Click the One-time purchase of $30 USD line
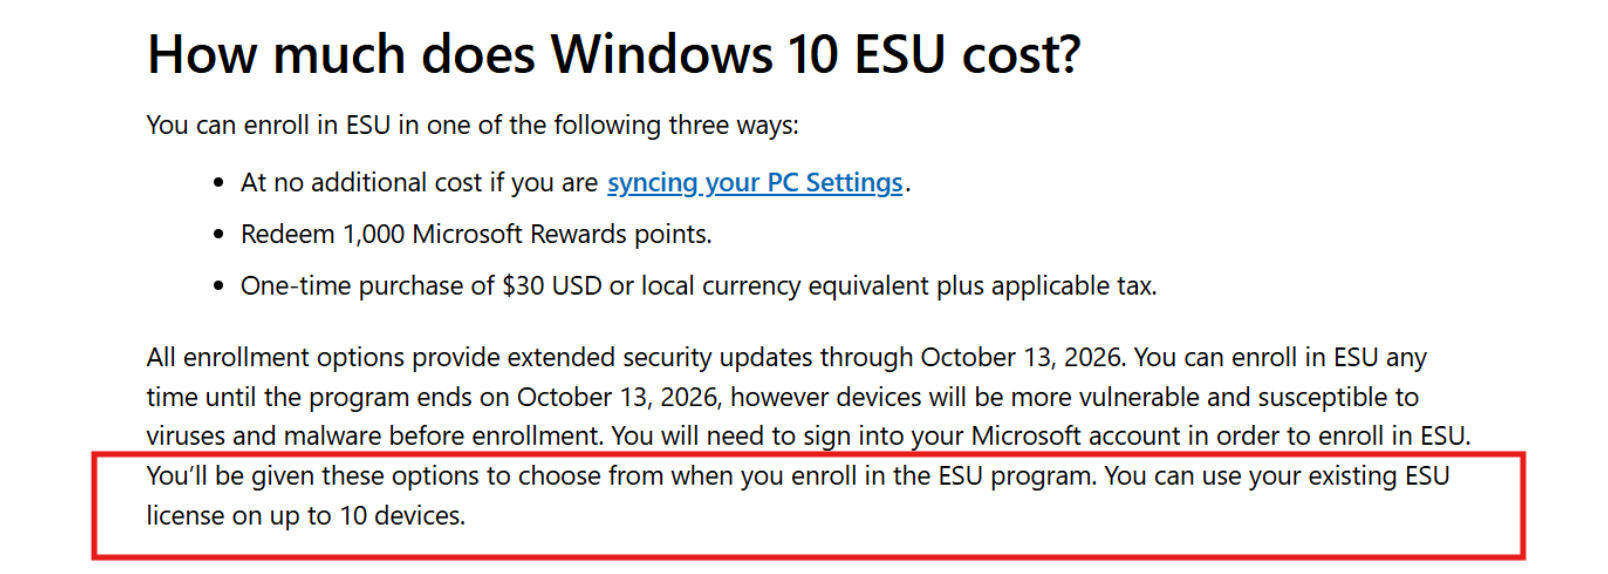This screenshot has width=1608, height=574. (698, 286)
